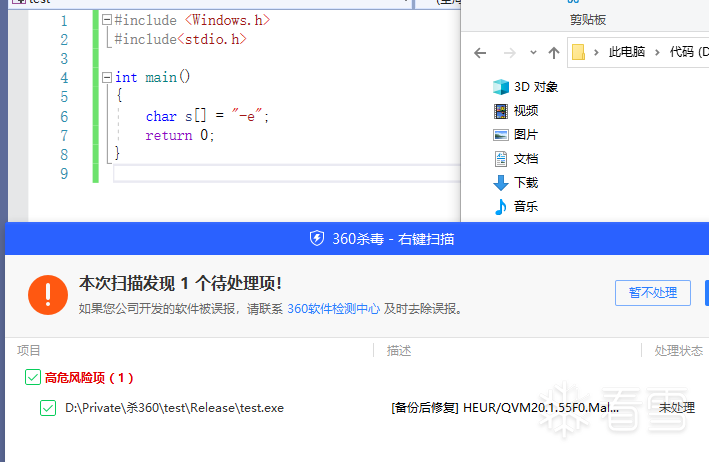Click the 高危风险项 ( 1 ) group label
This screenshot has height=462, width=709.
click(x=89, y=377)
